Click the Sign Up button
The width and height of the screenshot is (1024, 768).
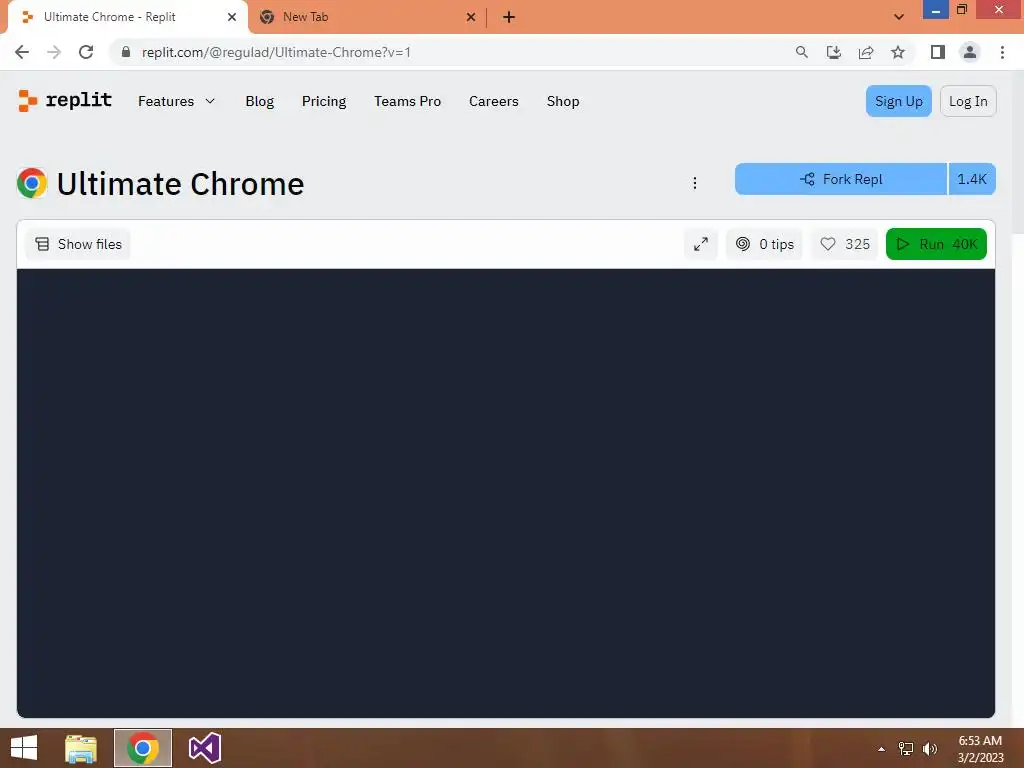click(899, 101)
